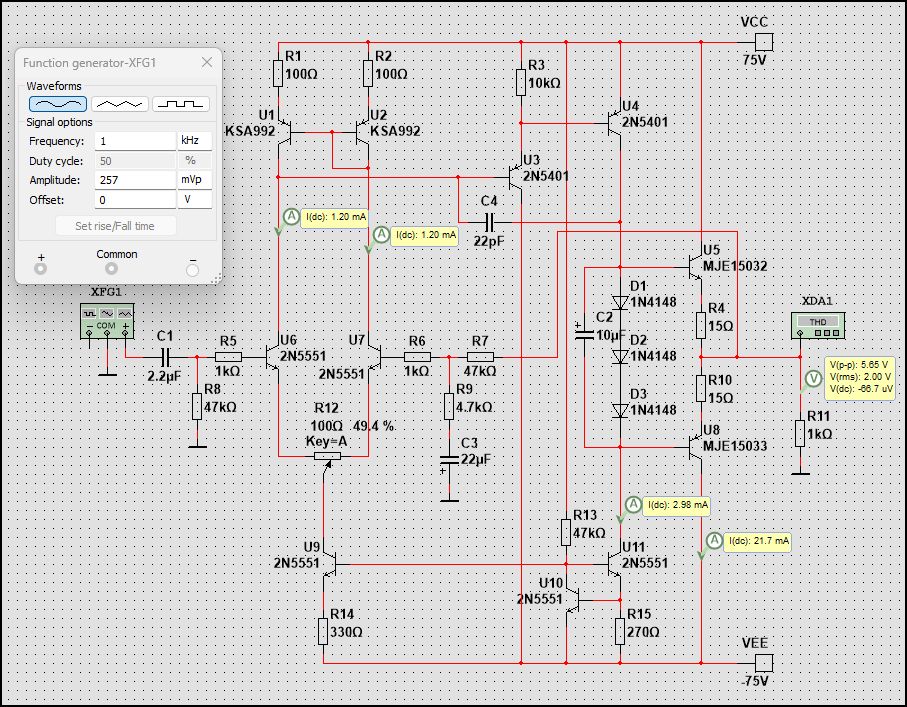Select the square waveform button

(x=180, y=104)
